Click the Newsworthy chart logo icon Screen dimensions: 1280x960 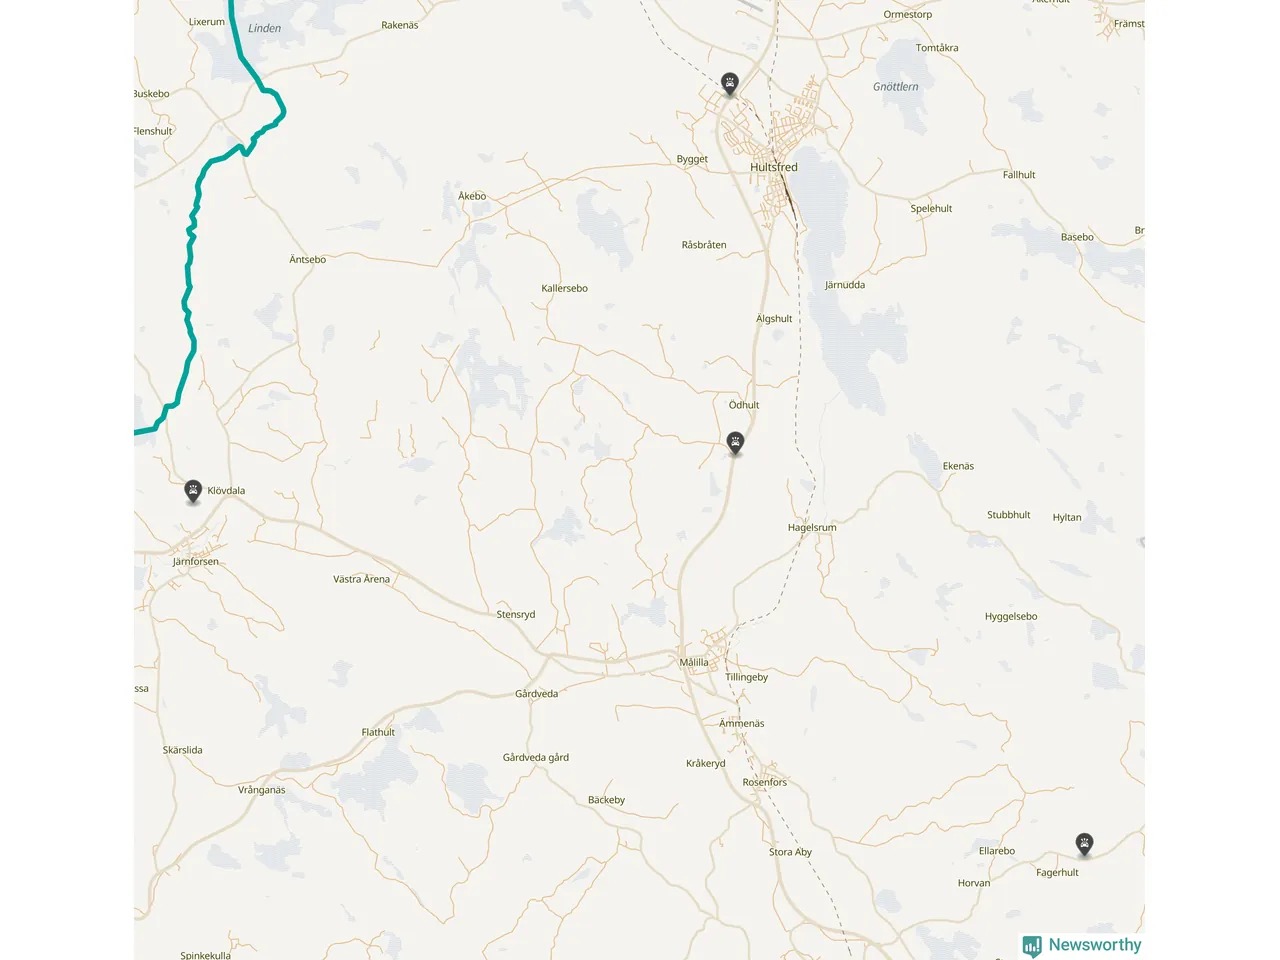coord(1032,946)
